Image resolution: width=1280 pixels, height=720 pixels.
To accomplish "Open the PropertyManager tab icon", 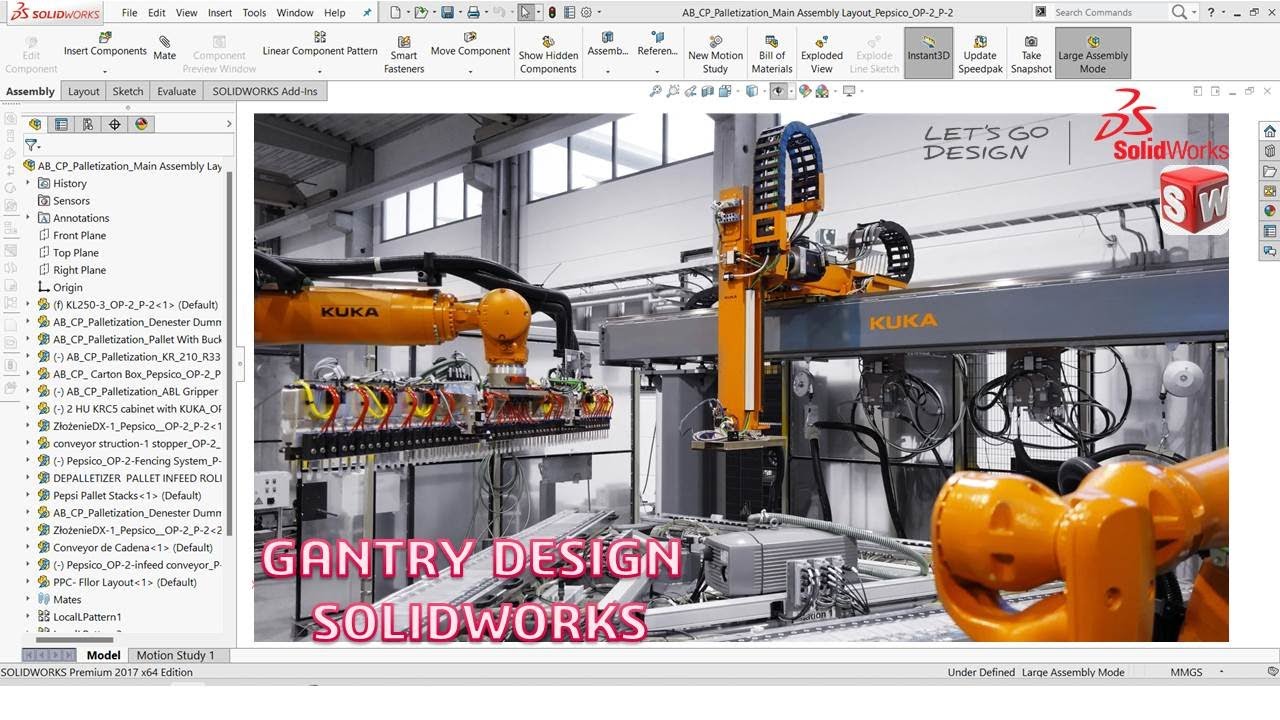I will click(x=62, y=124).
